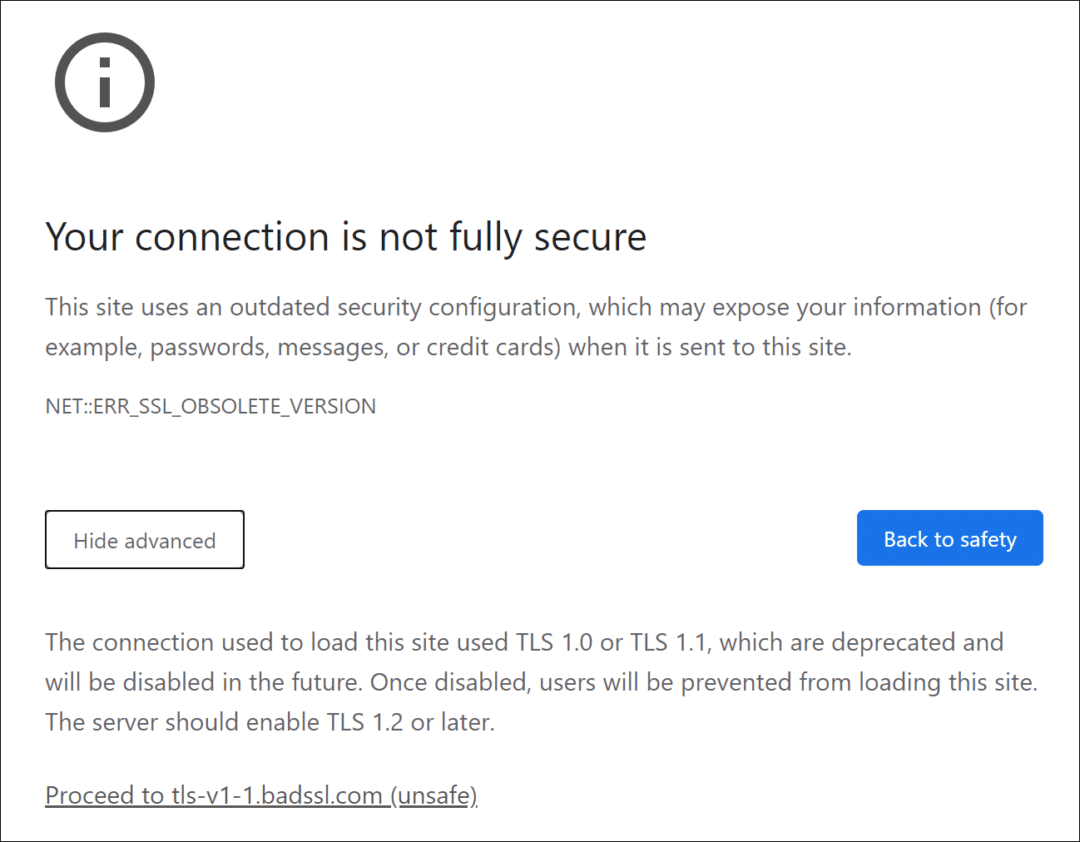Click the outlined circle graphic above the heading
Image resolution: width=1080 pixels, height=842 pixels.
[x=104, y=82]
